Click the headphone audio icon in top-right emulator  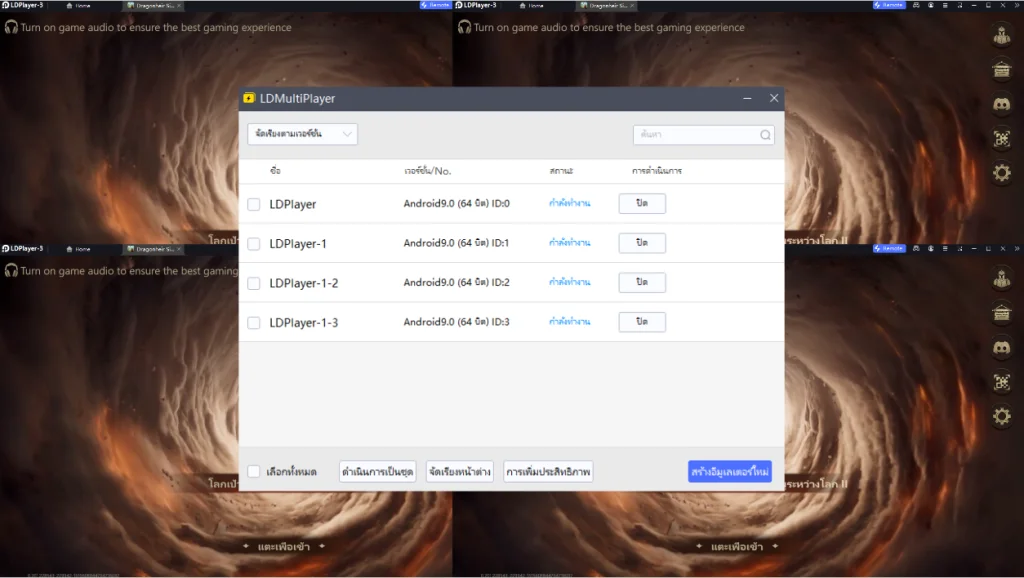[464, 27]
